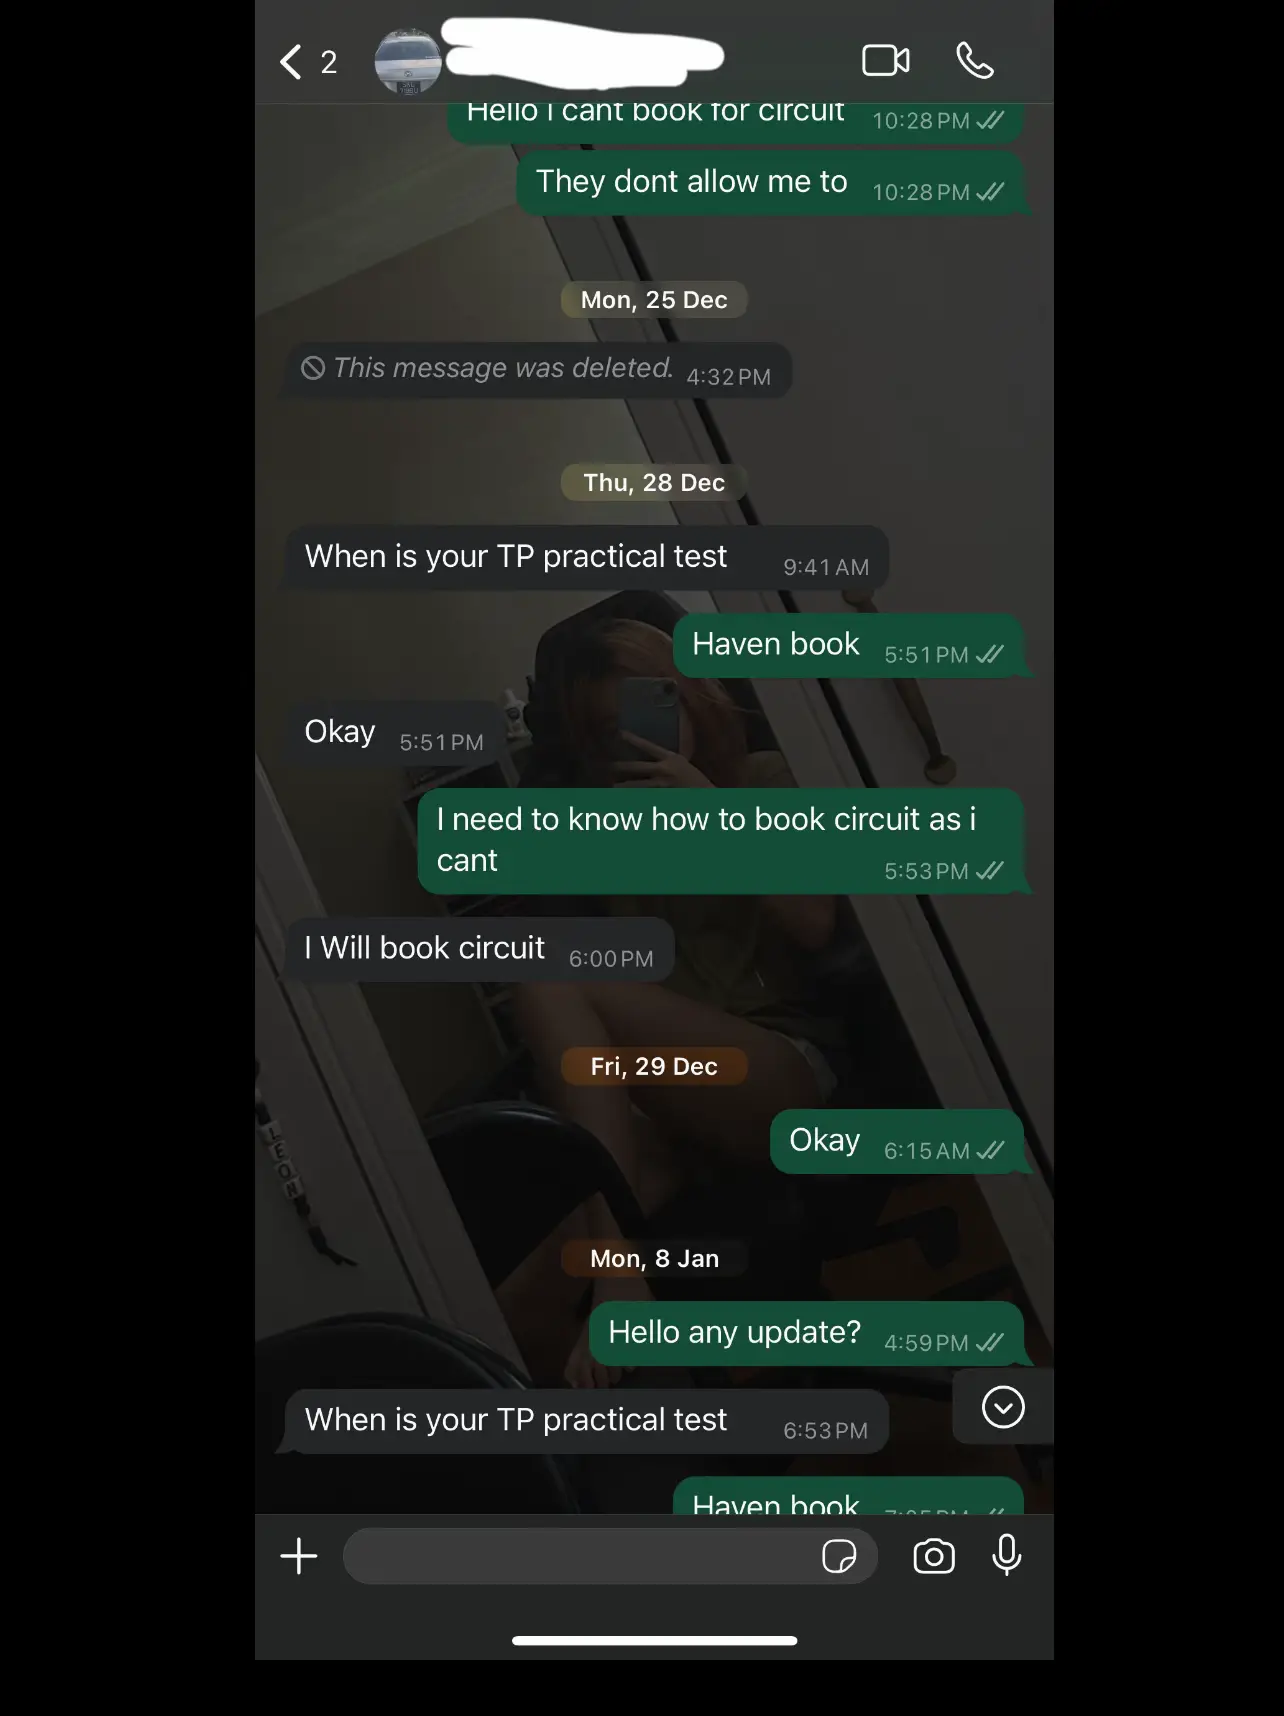Tap the 'Fri, 29 Dec' date label

coord(654,1067)
